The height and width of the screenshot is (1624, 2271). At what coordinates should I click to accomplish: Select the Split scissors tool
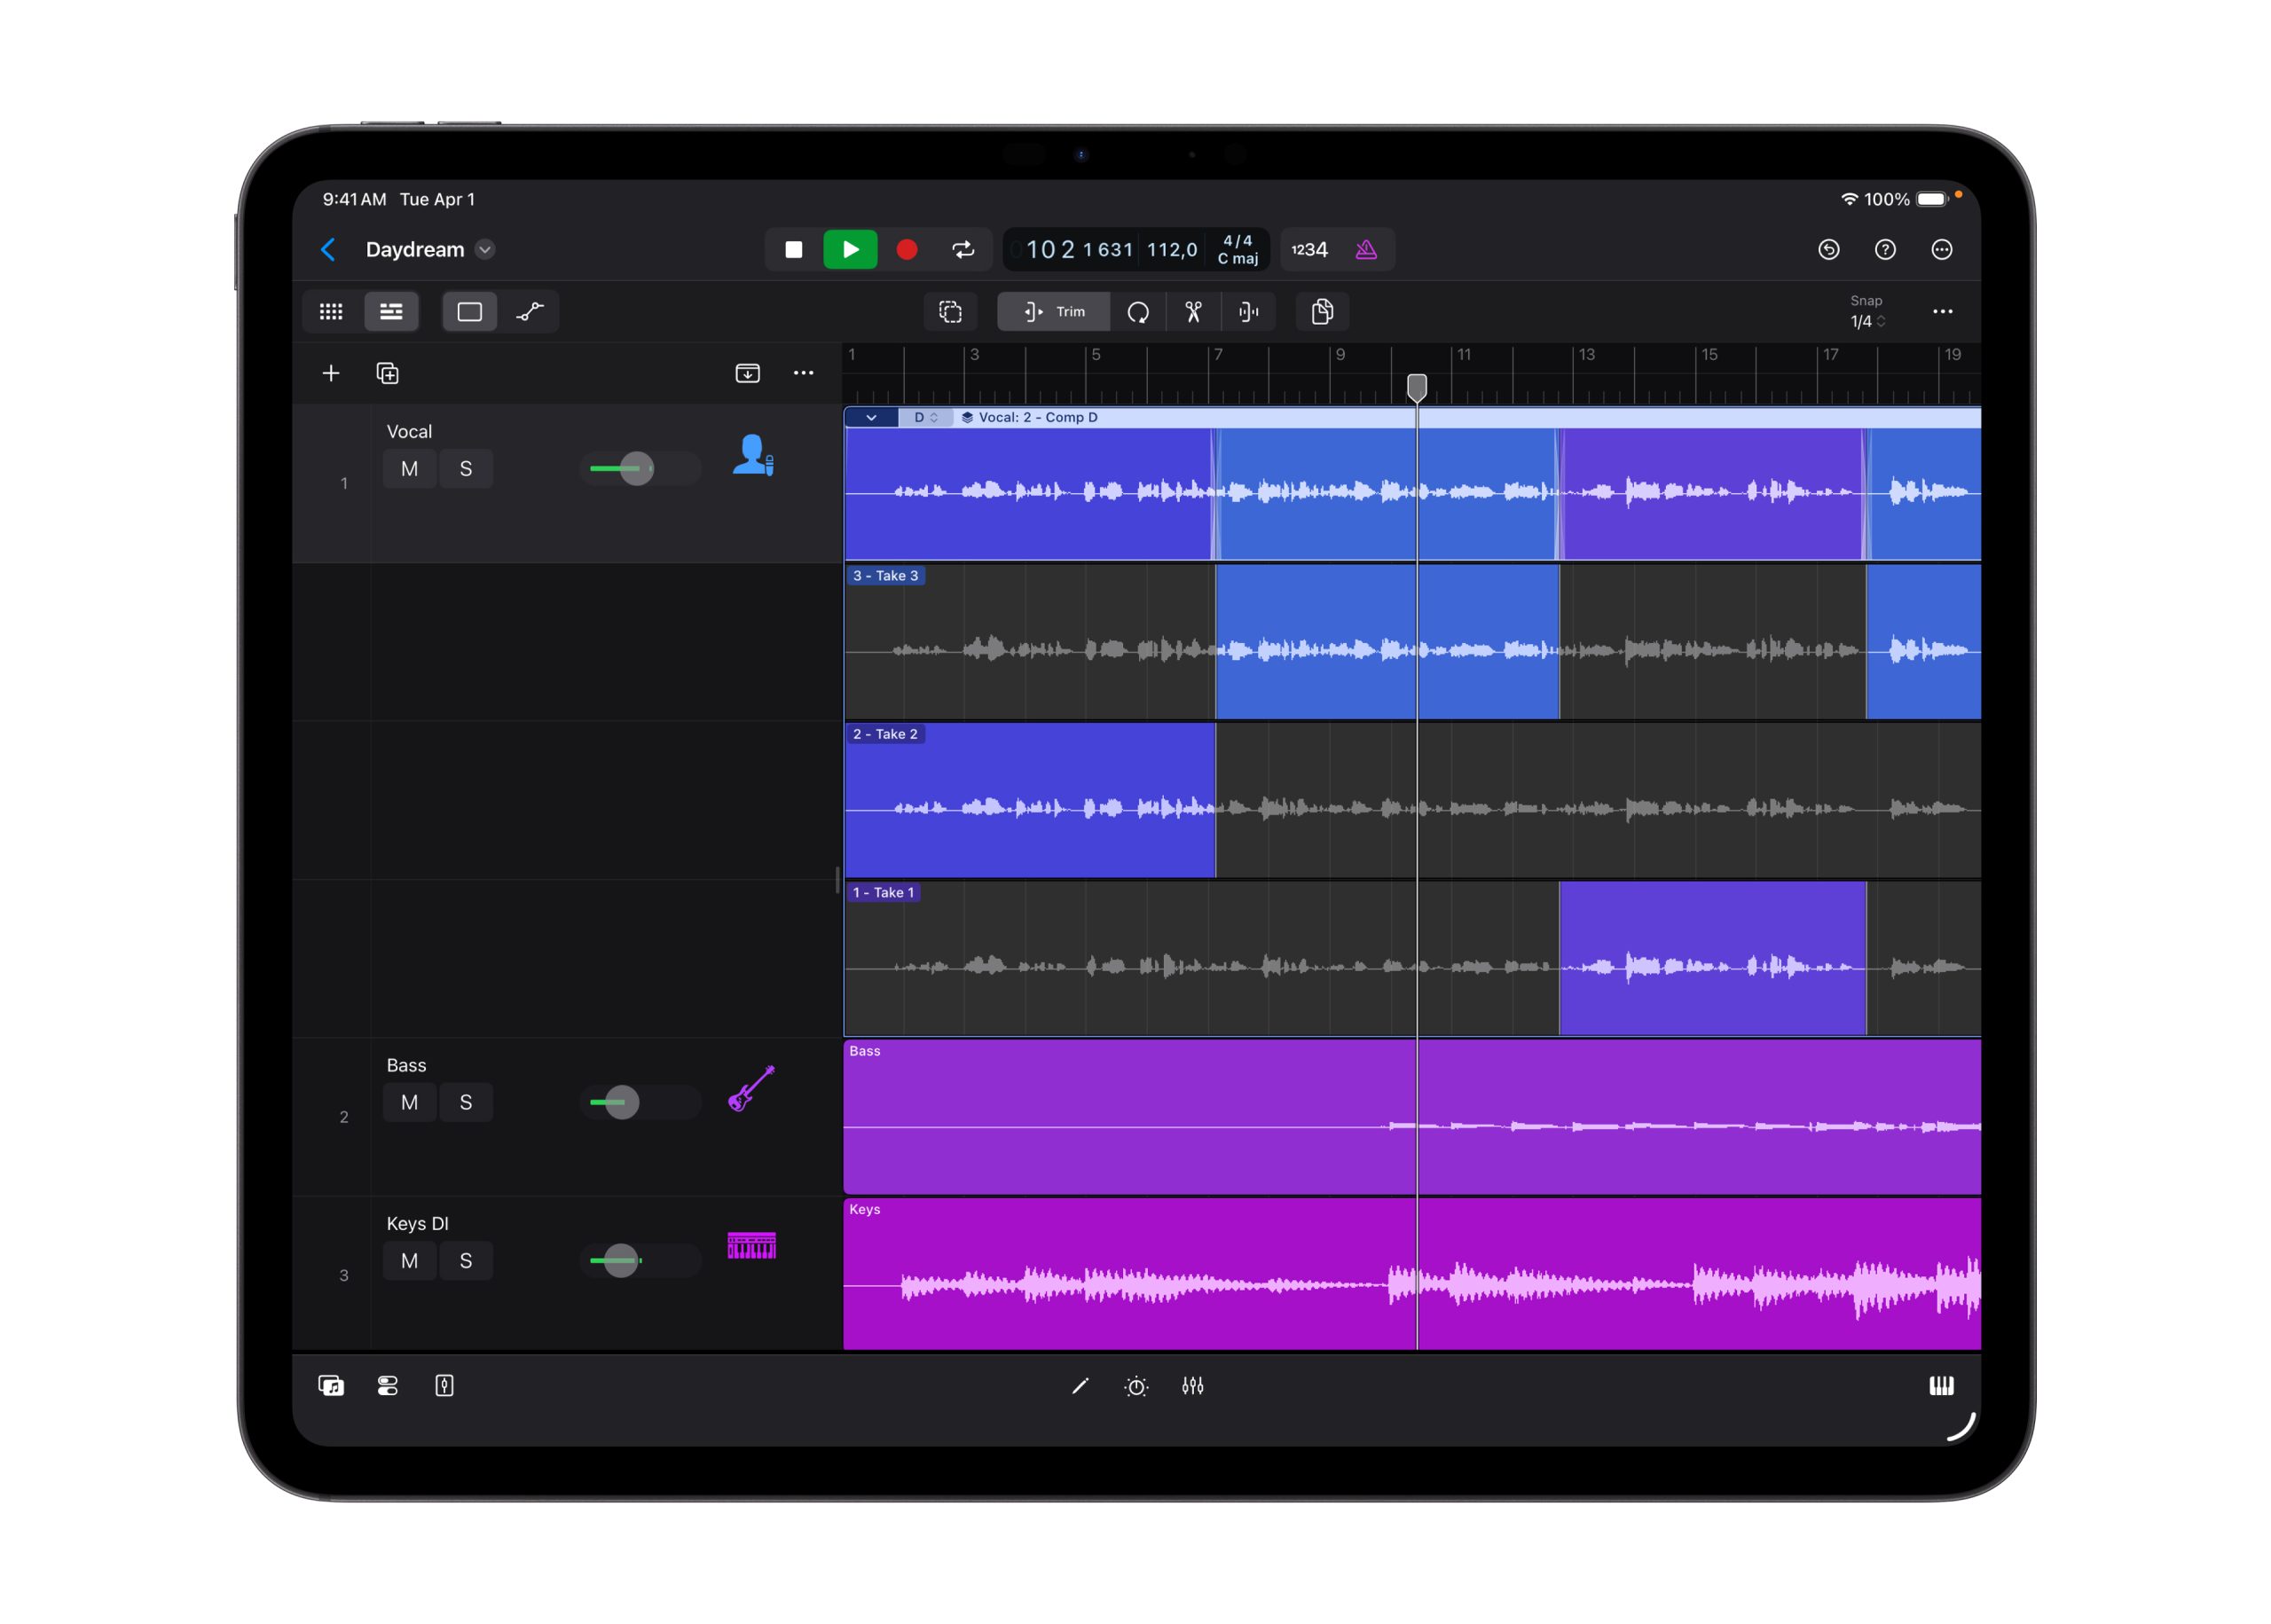[1192, 311]
